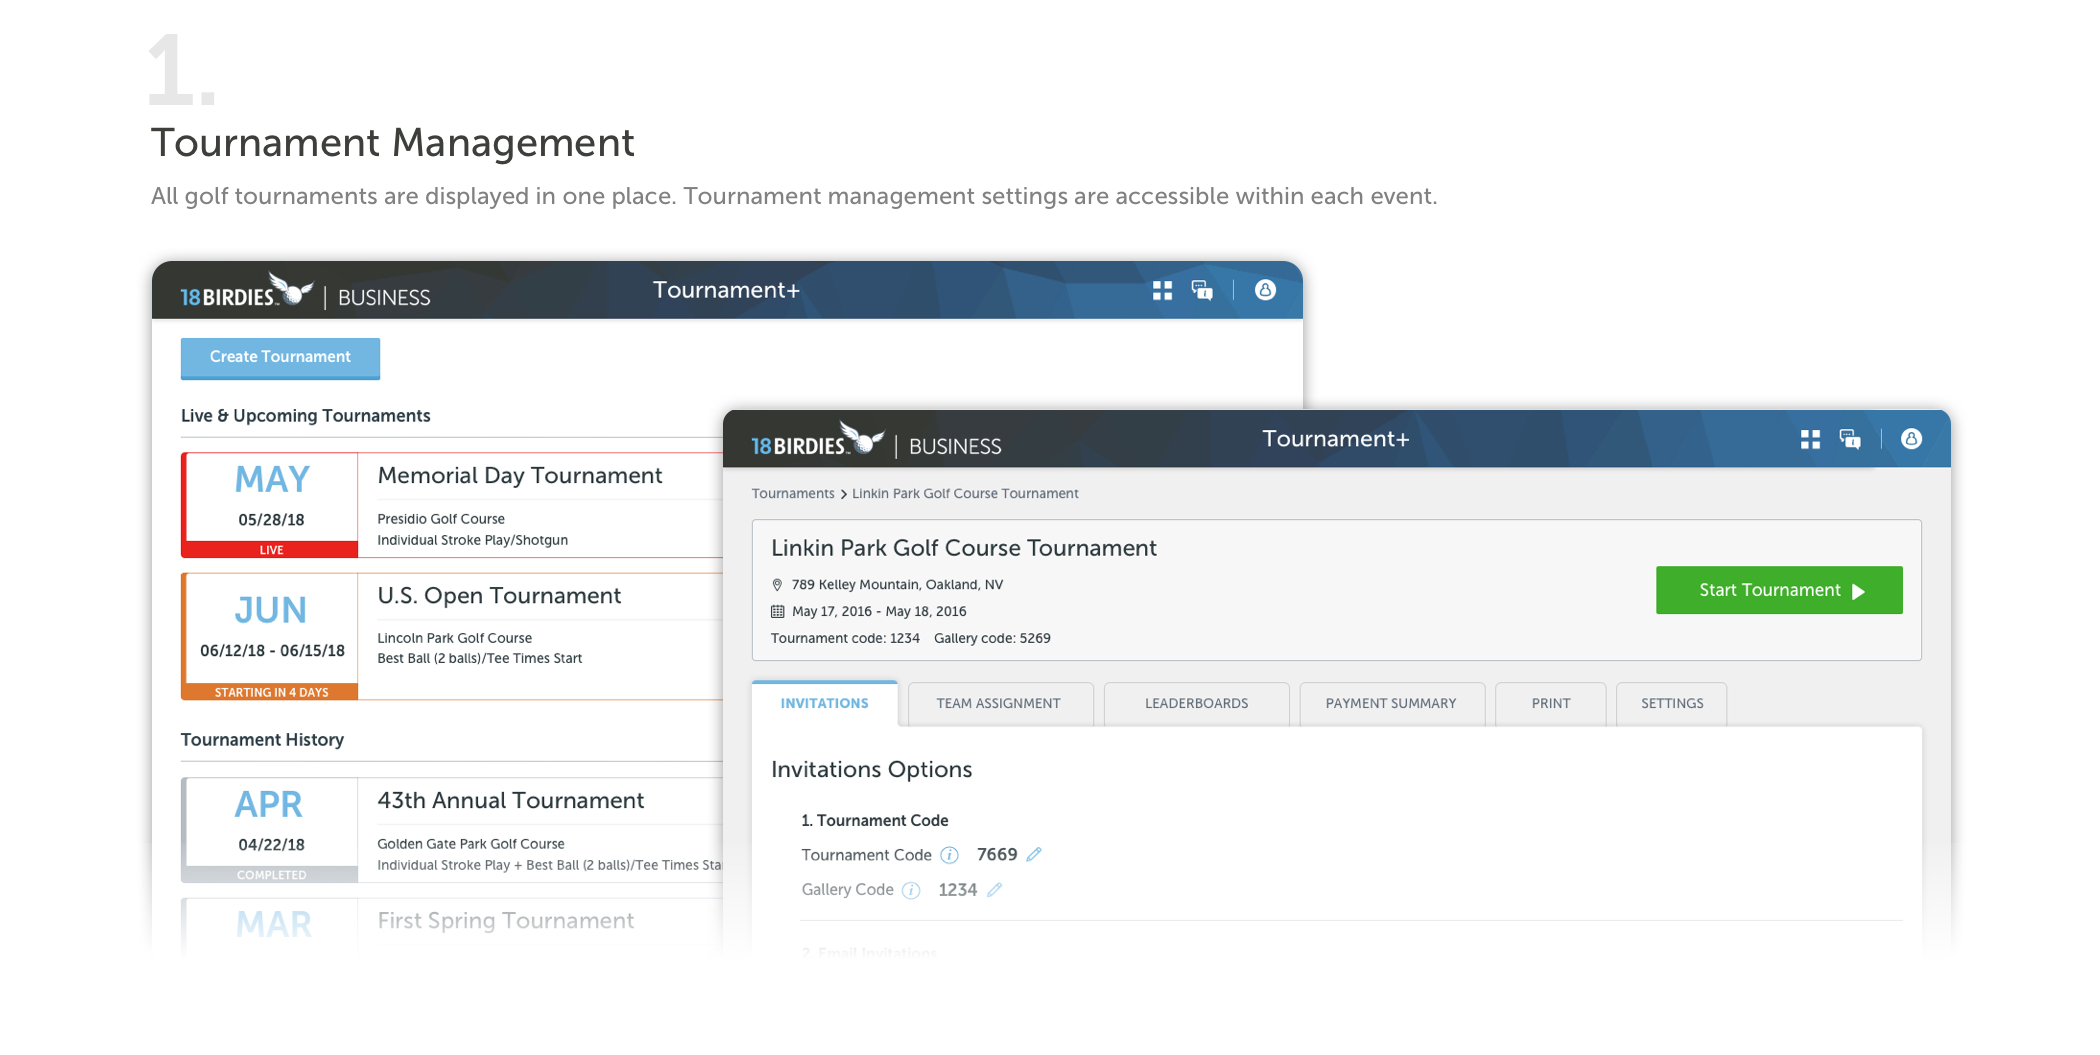Edit Gallery Code 1234 with pencil icon
The height and width of the screenshot is (1055, 2100).
(994, 890)
